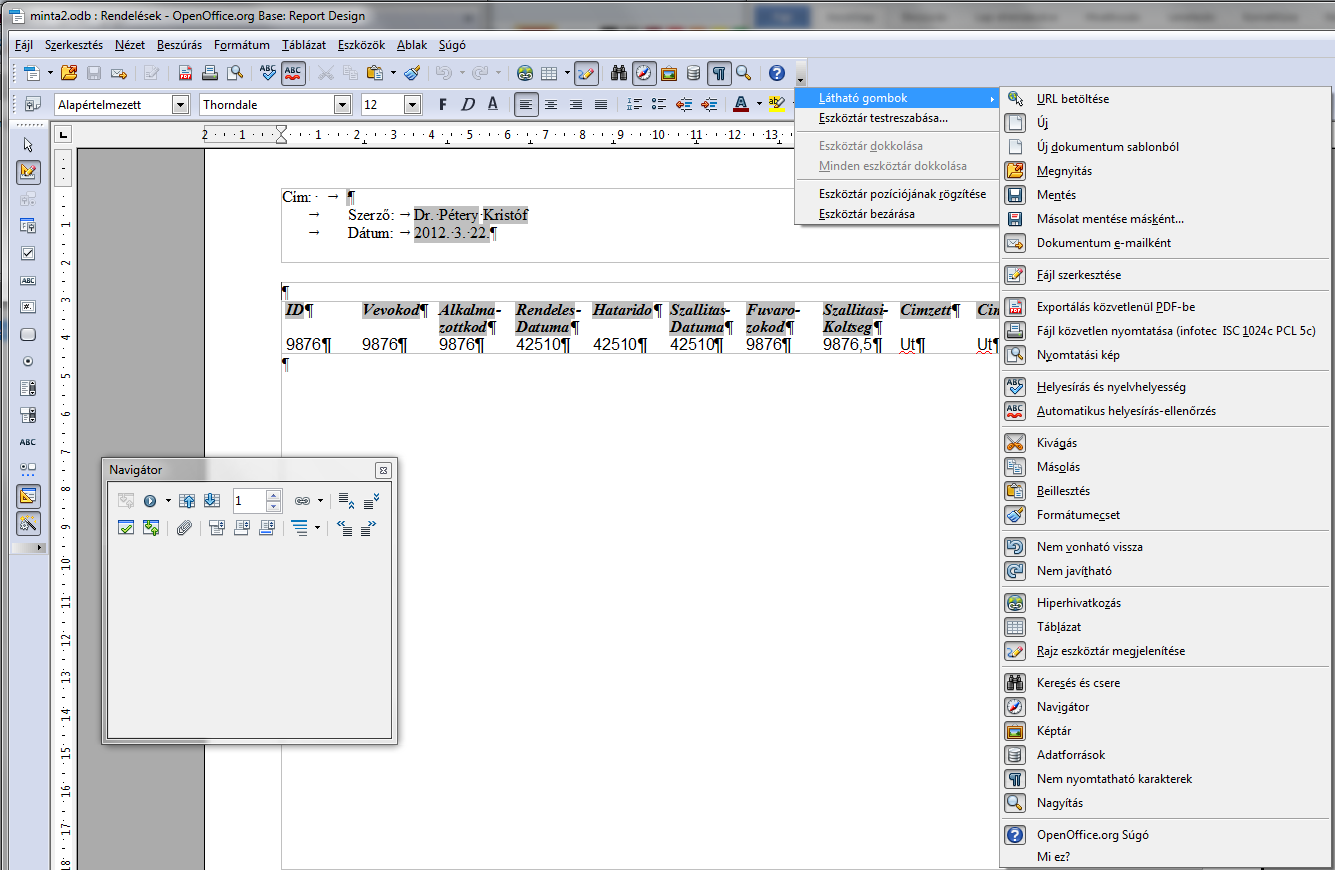Viewport: 1335px width, 870px height.
Task: Click the Numbering On/Off icon in Formatting toolbar
Action: pyautogui.click(x=634, y=104)
